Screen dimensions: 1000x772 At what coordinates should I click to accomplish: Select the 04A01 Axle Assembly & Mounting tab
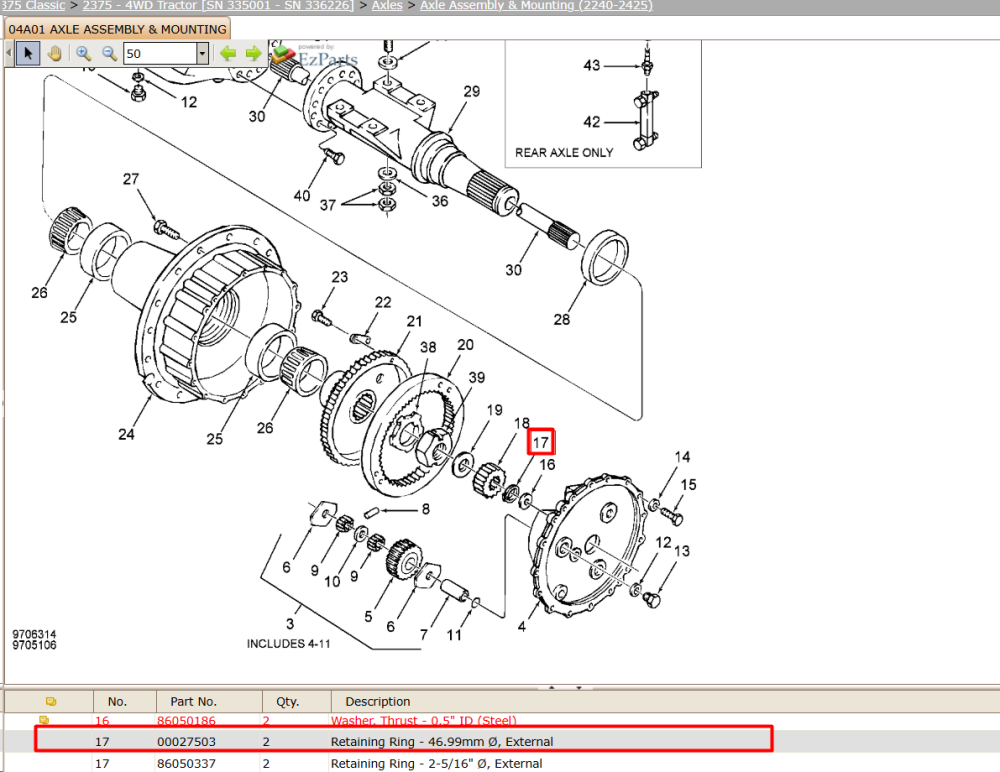pyautogui.click(x=117, y=29)
